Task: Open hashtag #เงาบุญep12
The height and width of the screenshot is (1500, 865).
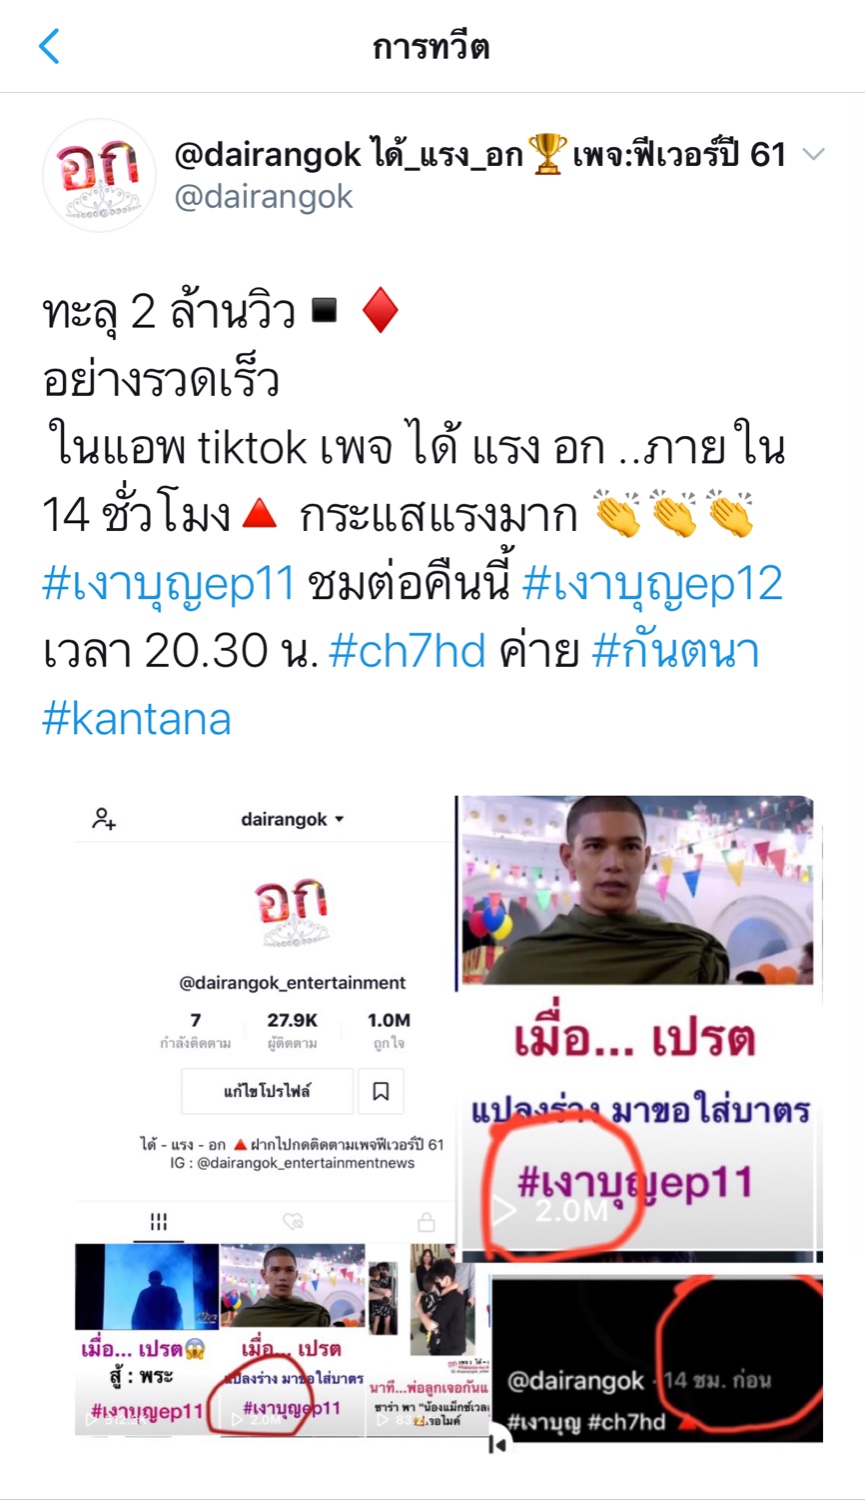Action: [652, 584]
